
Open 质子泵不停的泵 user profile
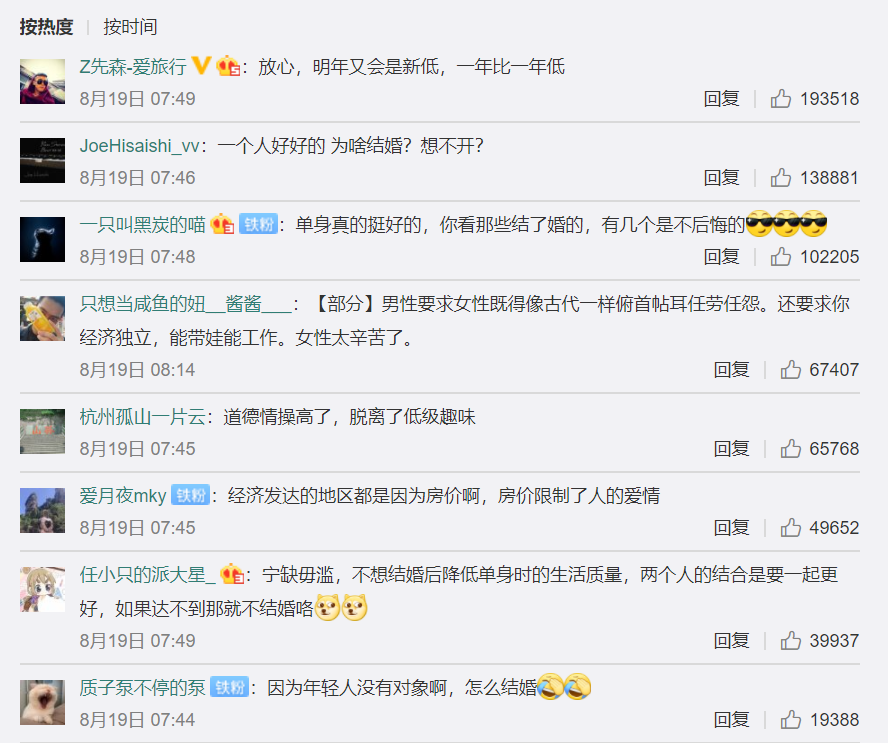142,688
